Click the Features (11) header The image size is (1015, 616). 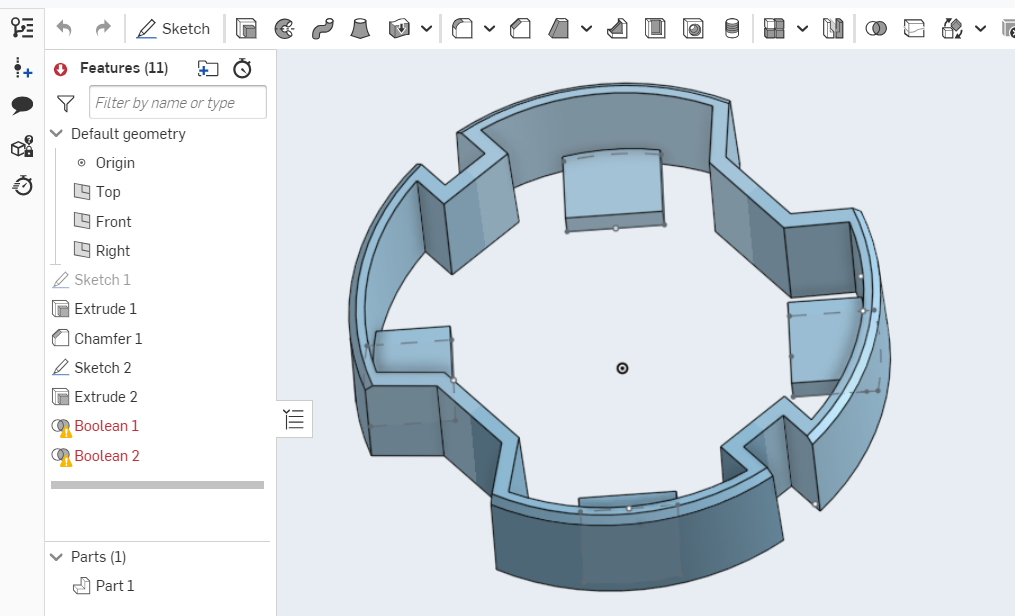pos(124,68)
